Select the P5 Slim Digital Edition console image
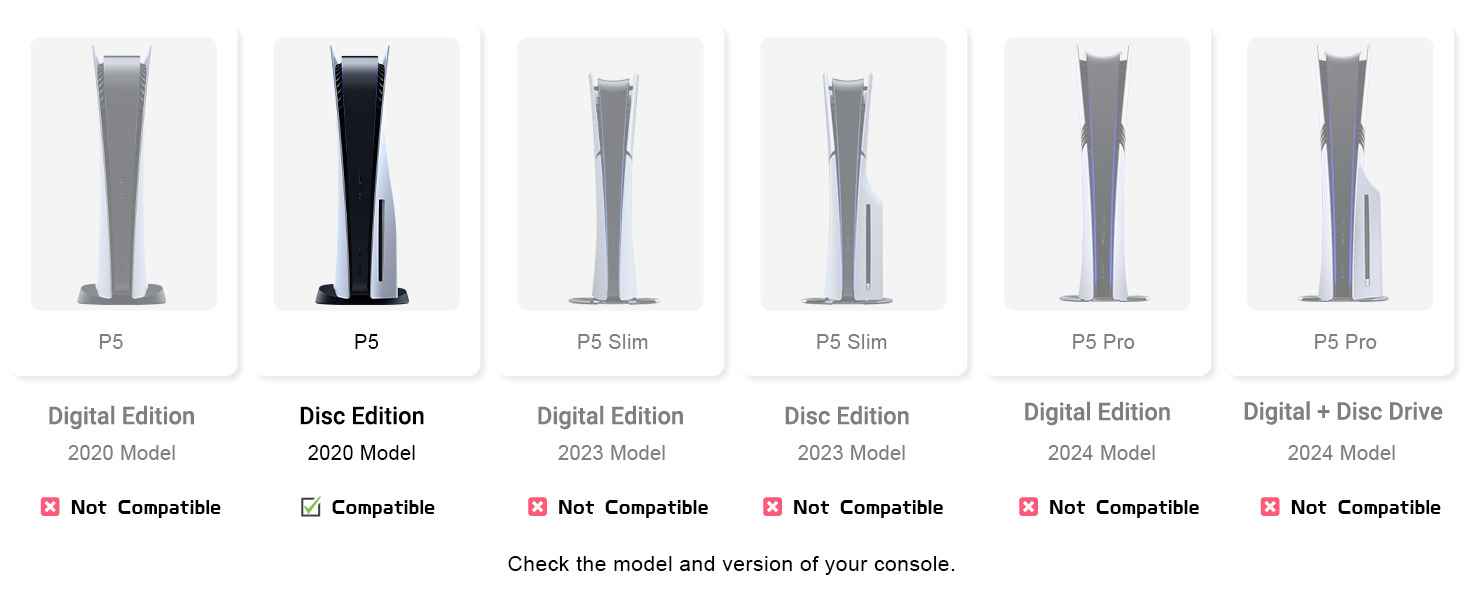This screenshot has width=1464, height=600. (x=610, y=174)
